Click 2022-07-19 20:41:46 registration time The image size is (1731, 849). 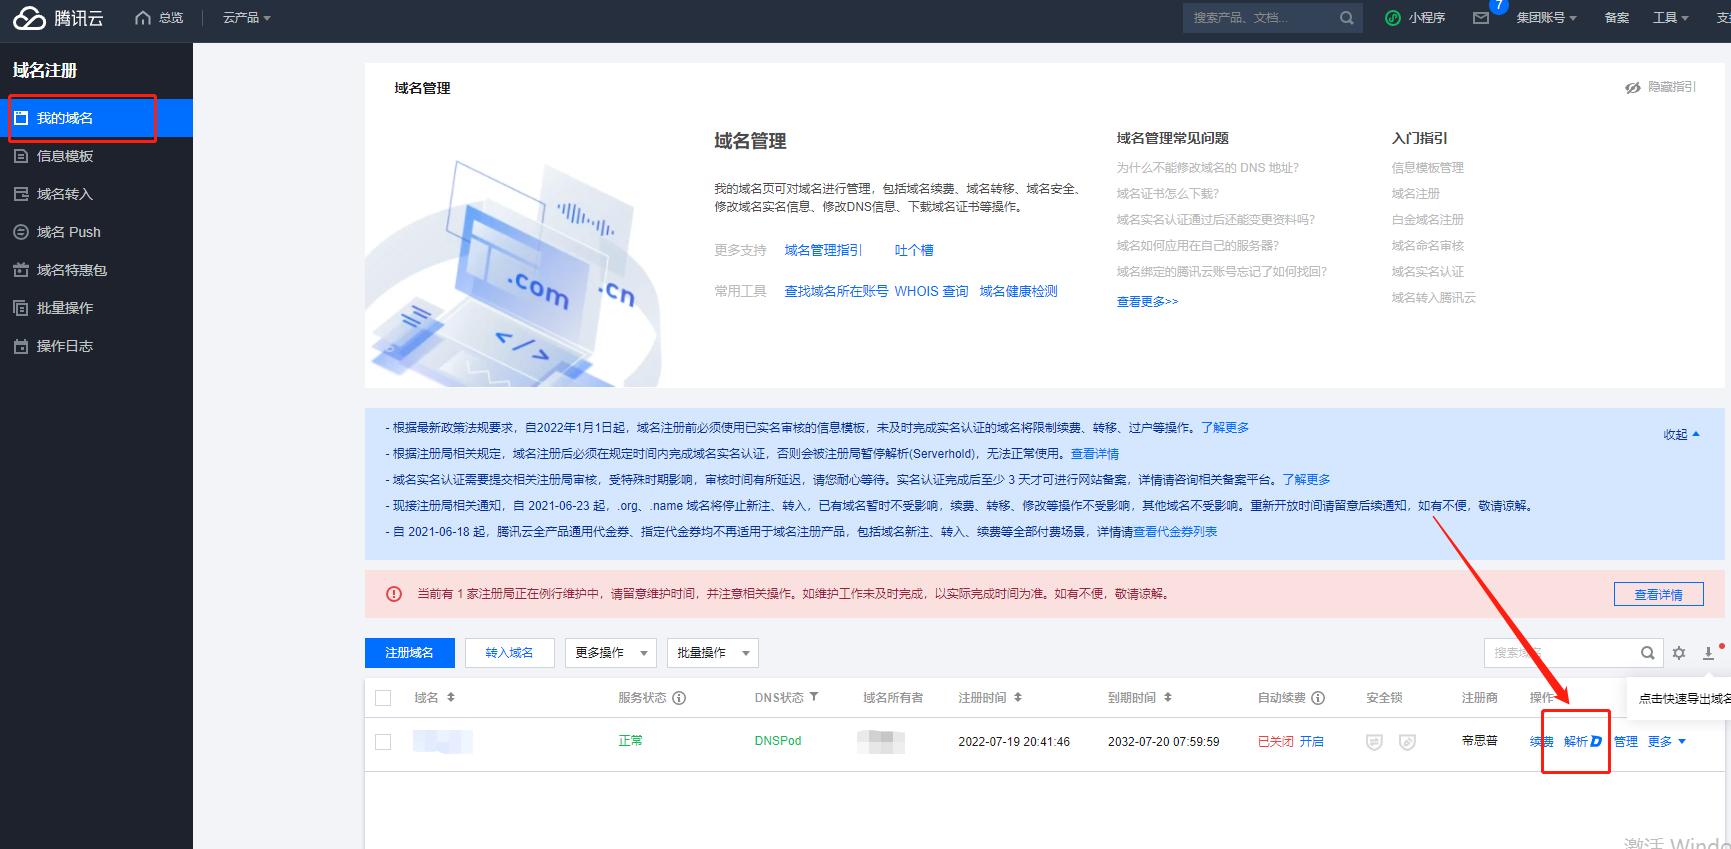pos(1014,742)
